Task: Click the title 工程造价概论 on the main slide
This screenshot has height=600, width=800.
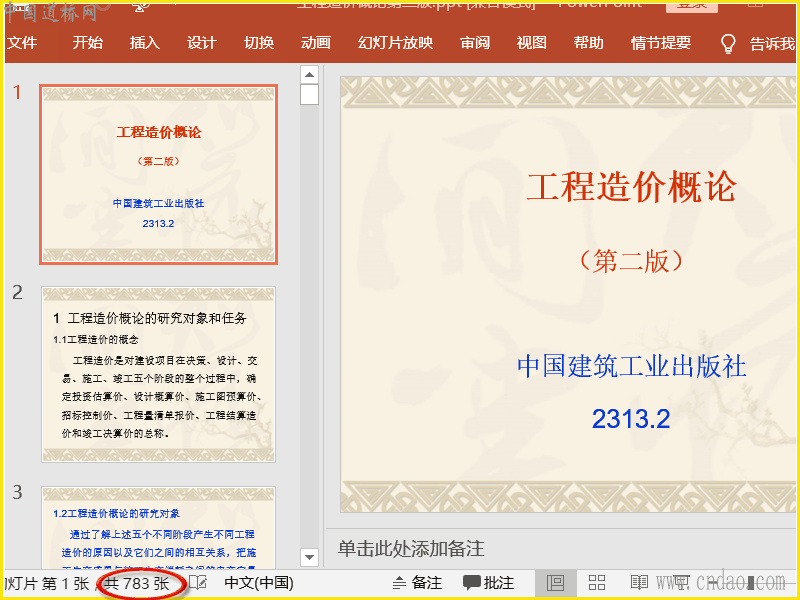Action: tap(632, 187)
